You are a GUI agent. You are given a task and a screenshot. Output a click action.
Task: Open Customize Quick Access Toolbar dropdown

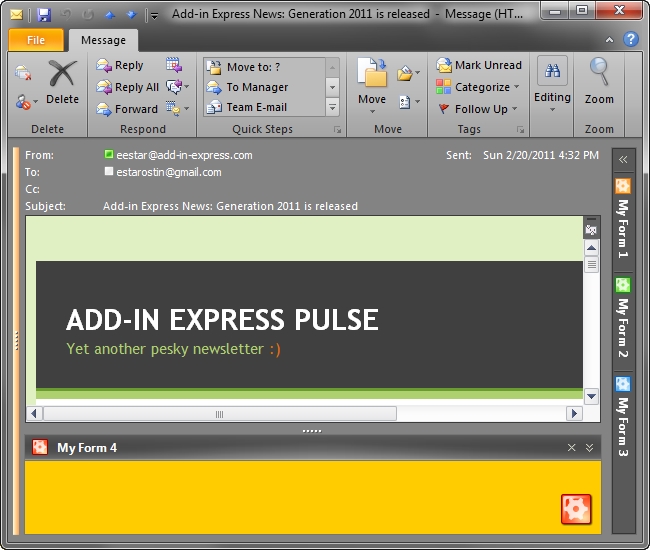pos(154,16)
